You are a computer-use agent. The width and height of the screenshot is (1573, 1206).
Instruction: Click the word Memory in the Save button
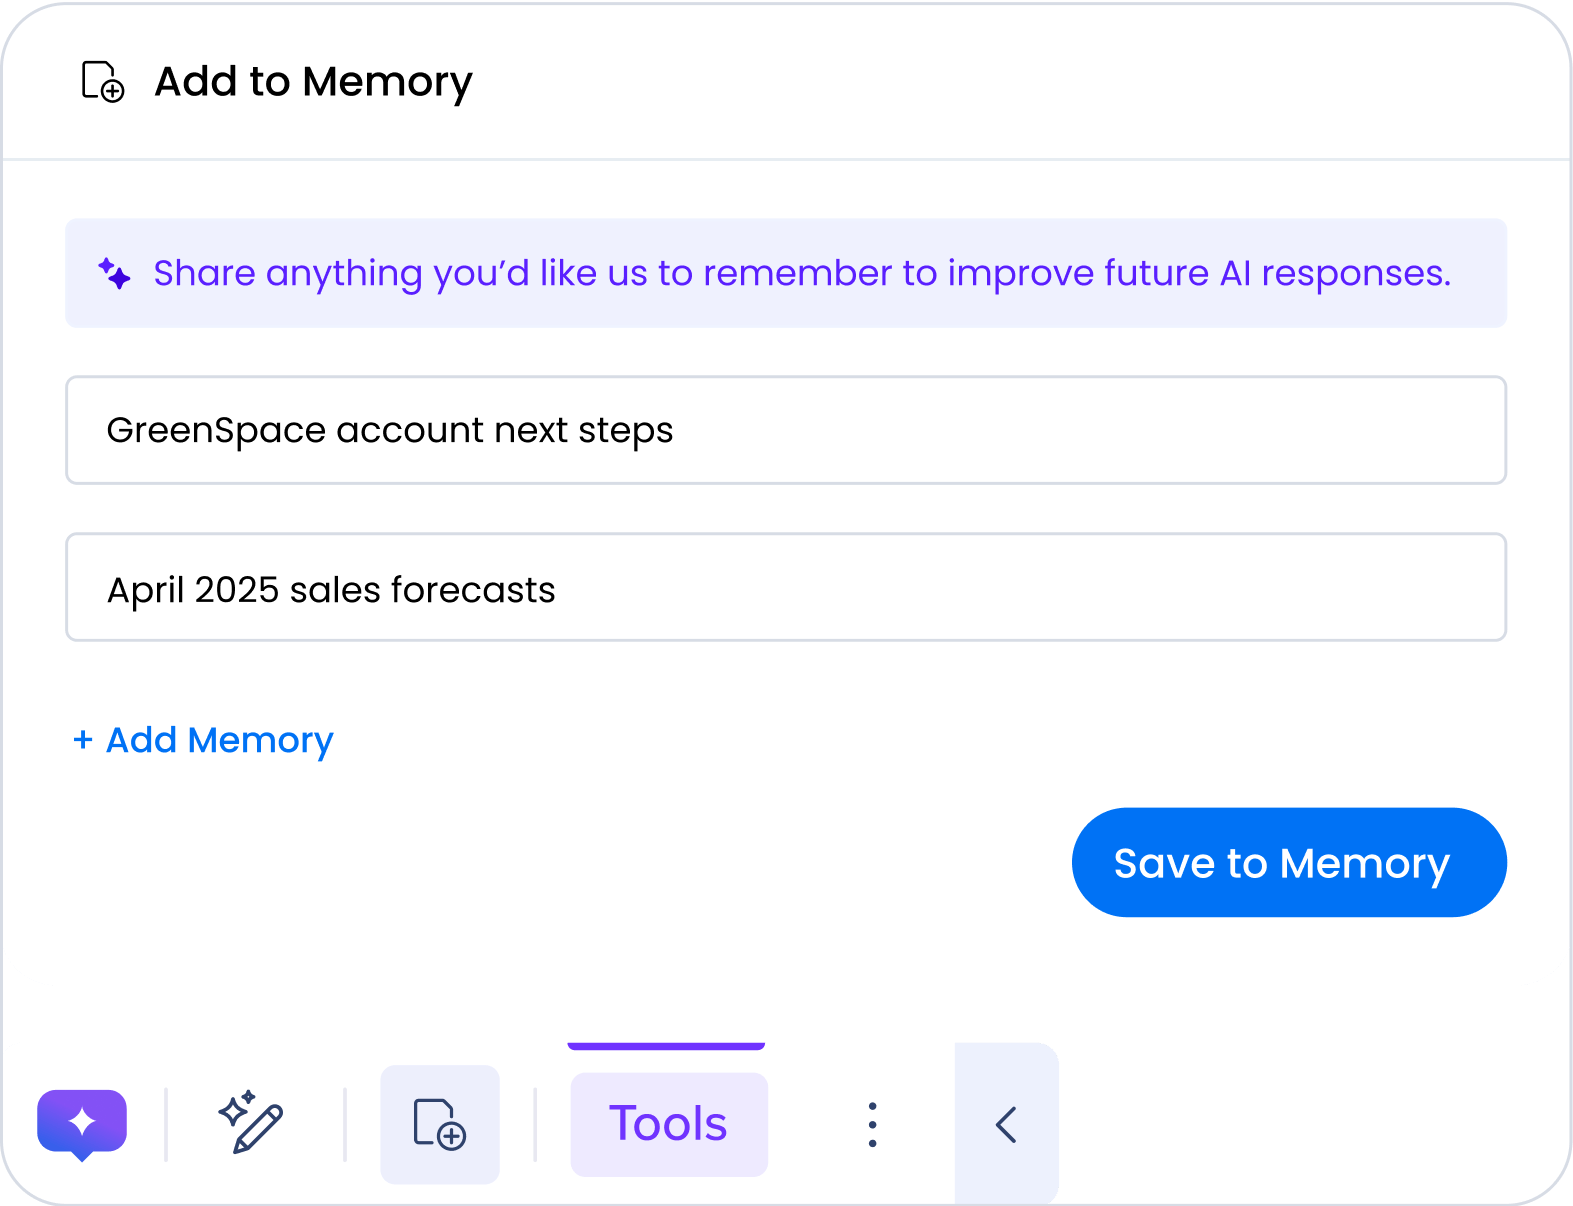pyautogui.click(x=1364, y=863)
